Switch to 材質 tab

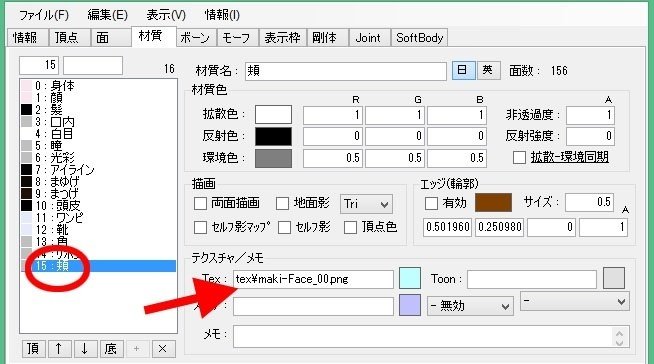[153, 36]
